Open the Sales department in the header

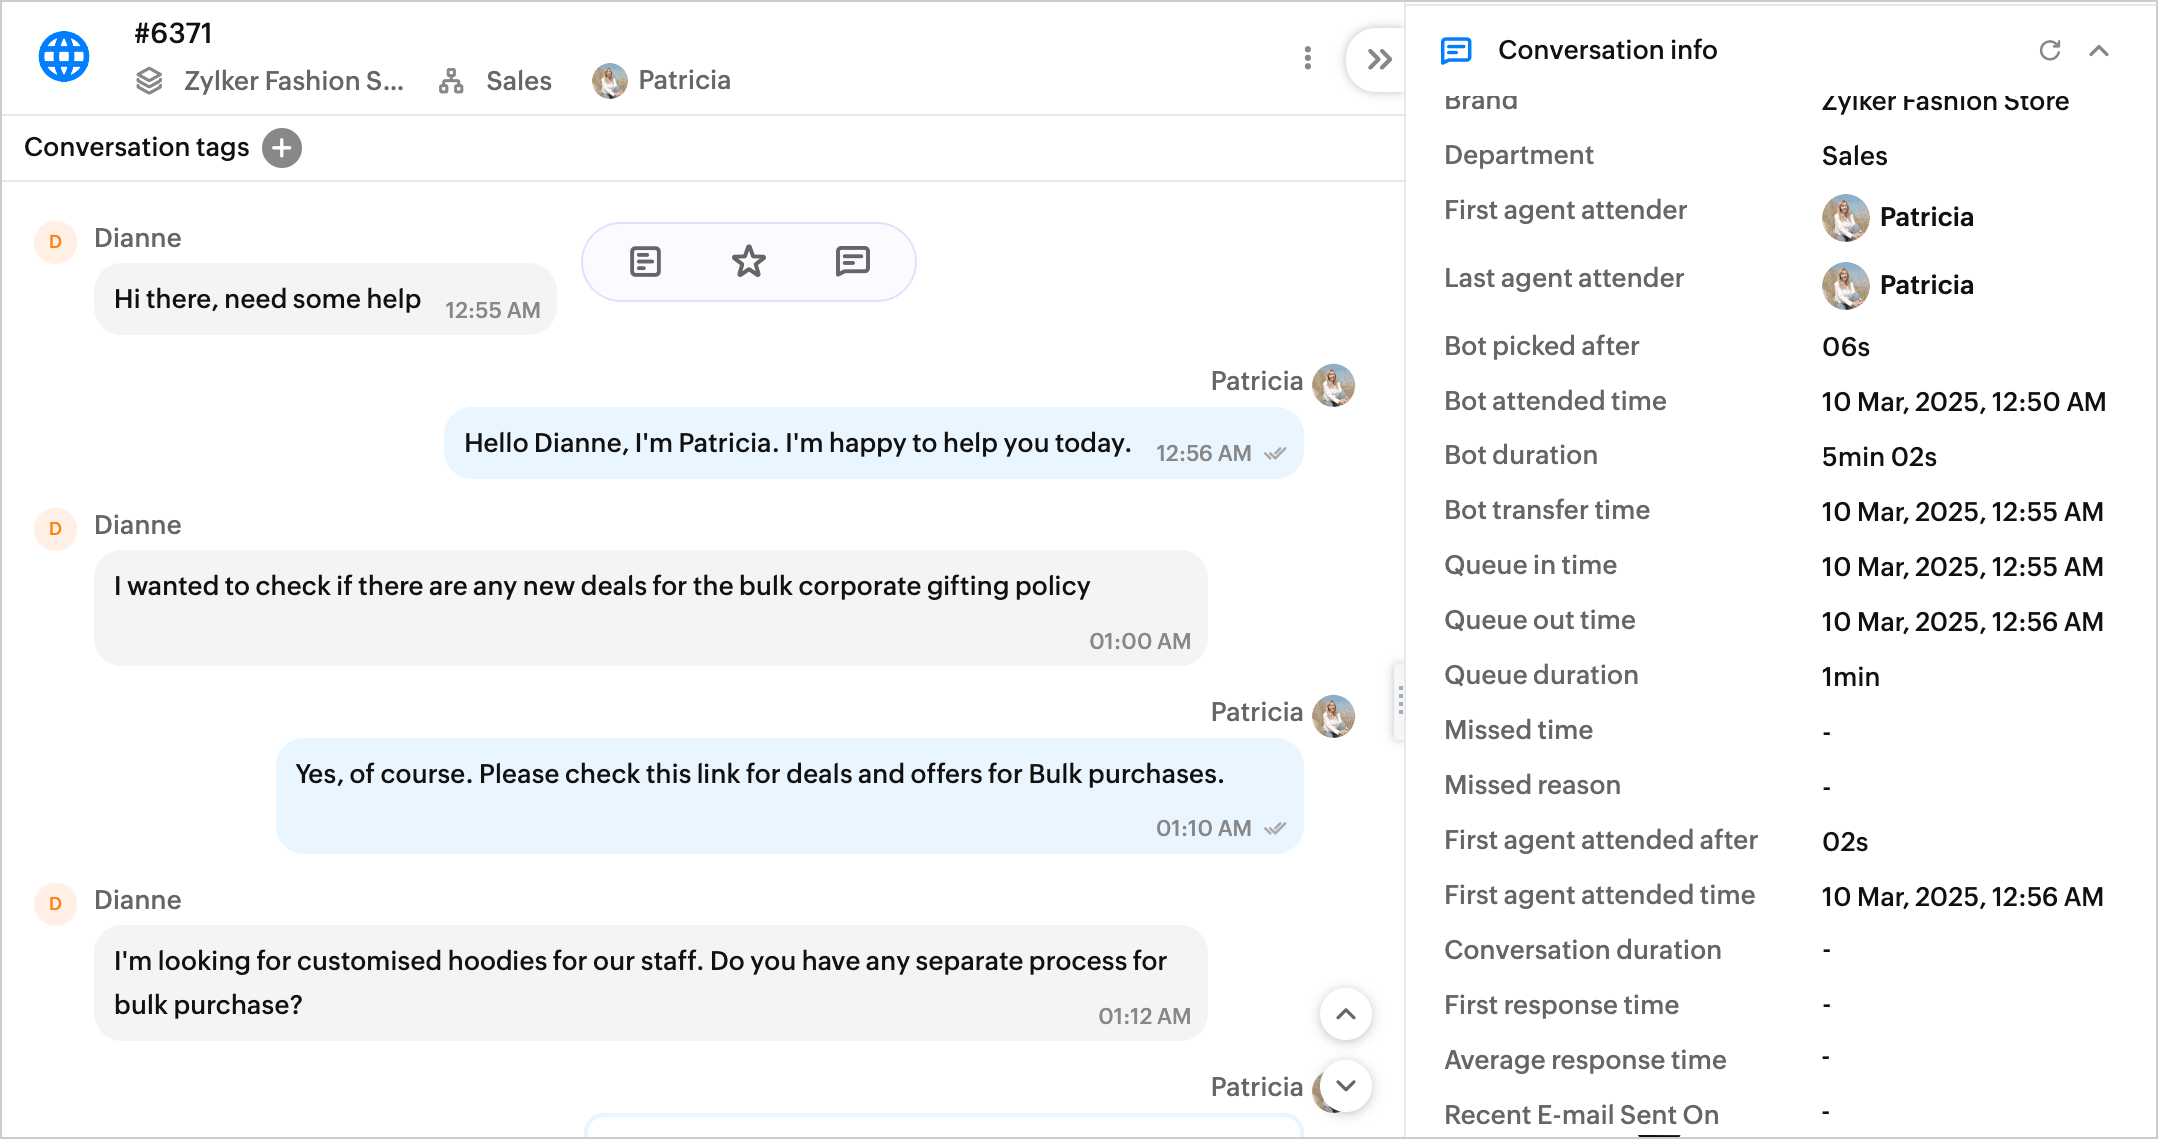pyautogui.click(x=518, y=81)
